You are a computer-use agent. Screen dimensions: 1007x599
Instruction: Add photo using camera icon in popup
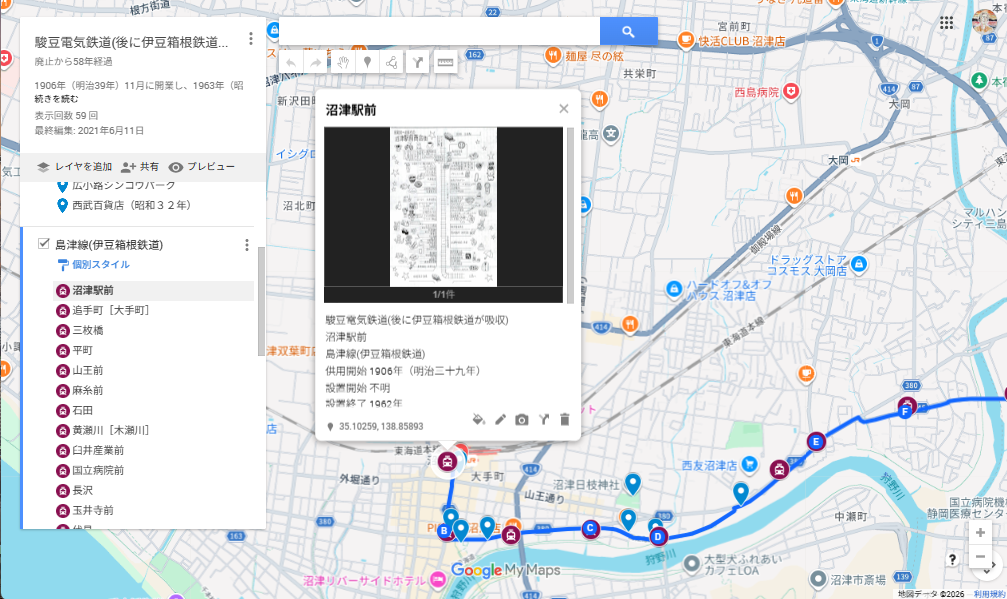click(521, 420)
